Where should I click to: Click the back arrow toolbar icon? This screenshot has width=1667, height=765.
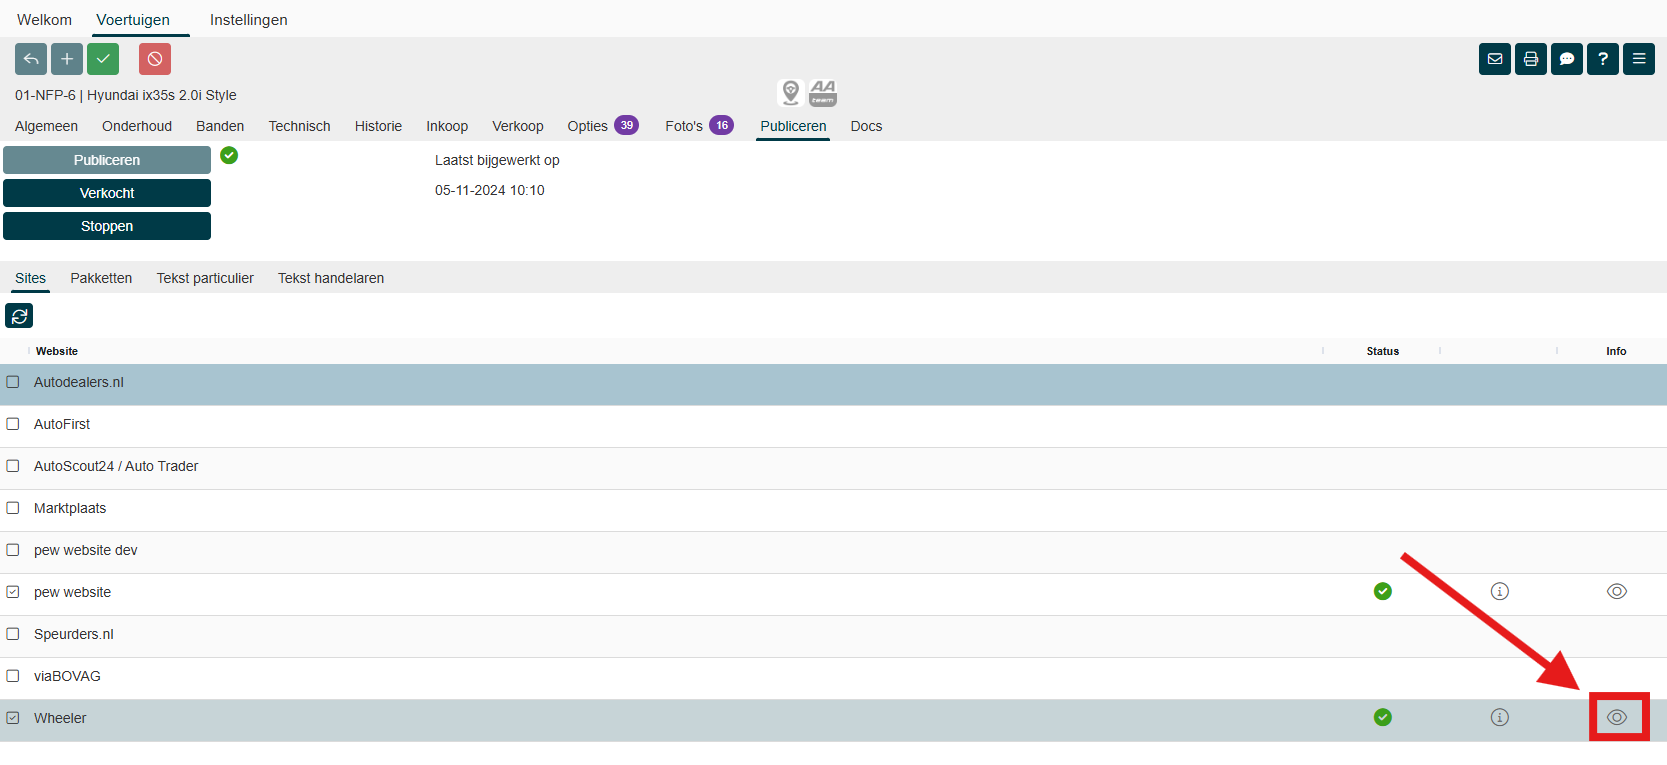[x=31, y=59]
